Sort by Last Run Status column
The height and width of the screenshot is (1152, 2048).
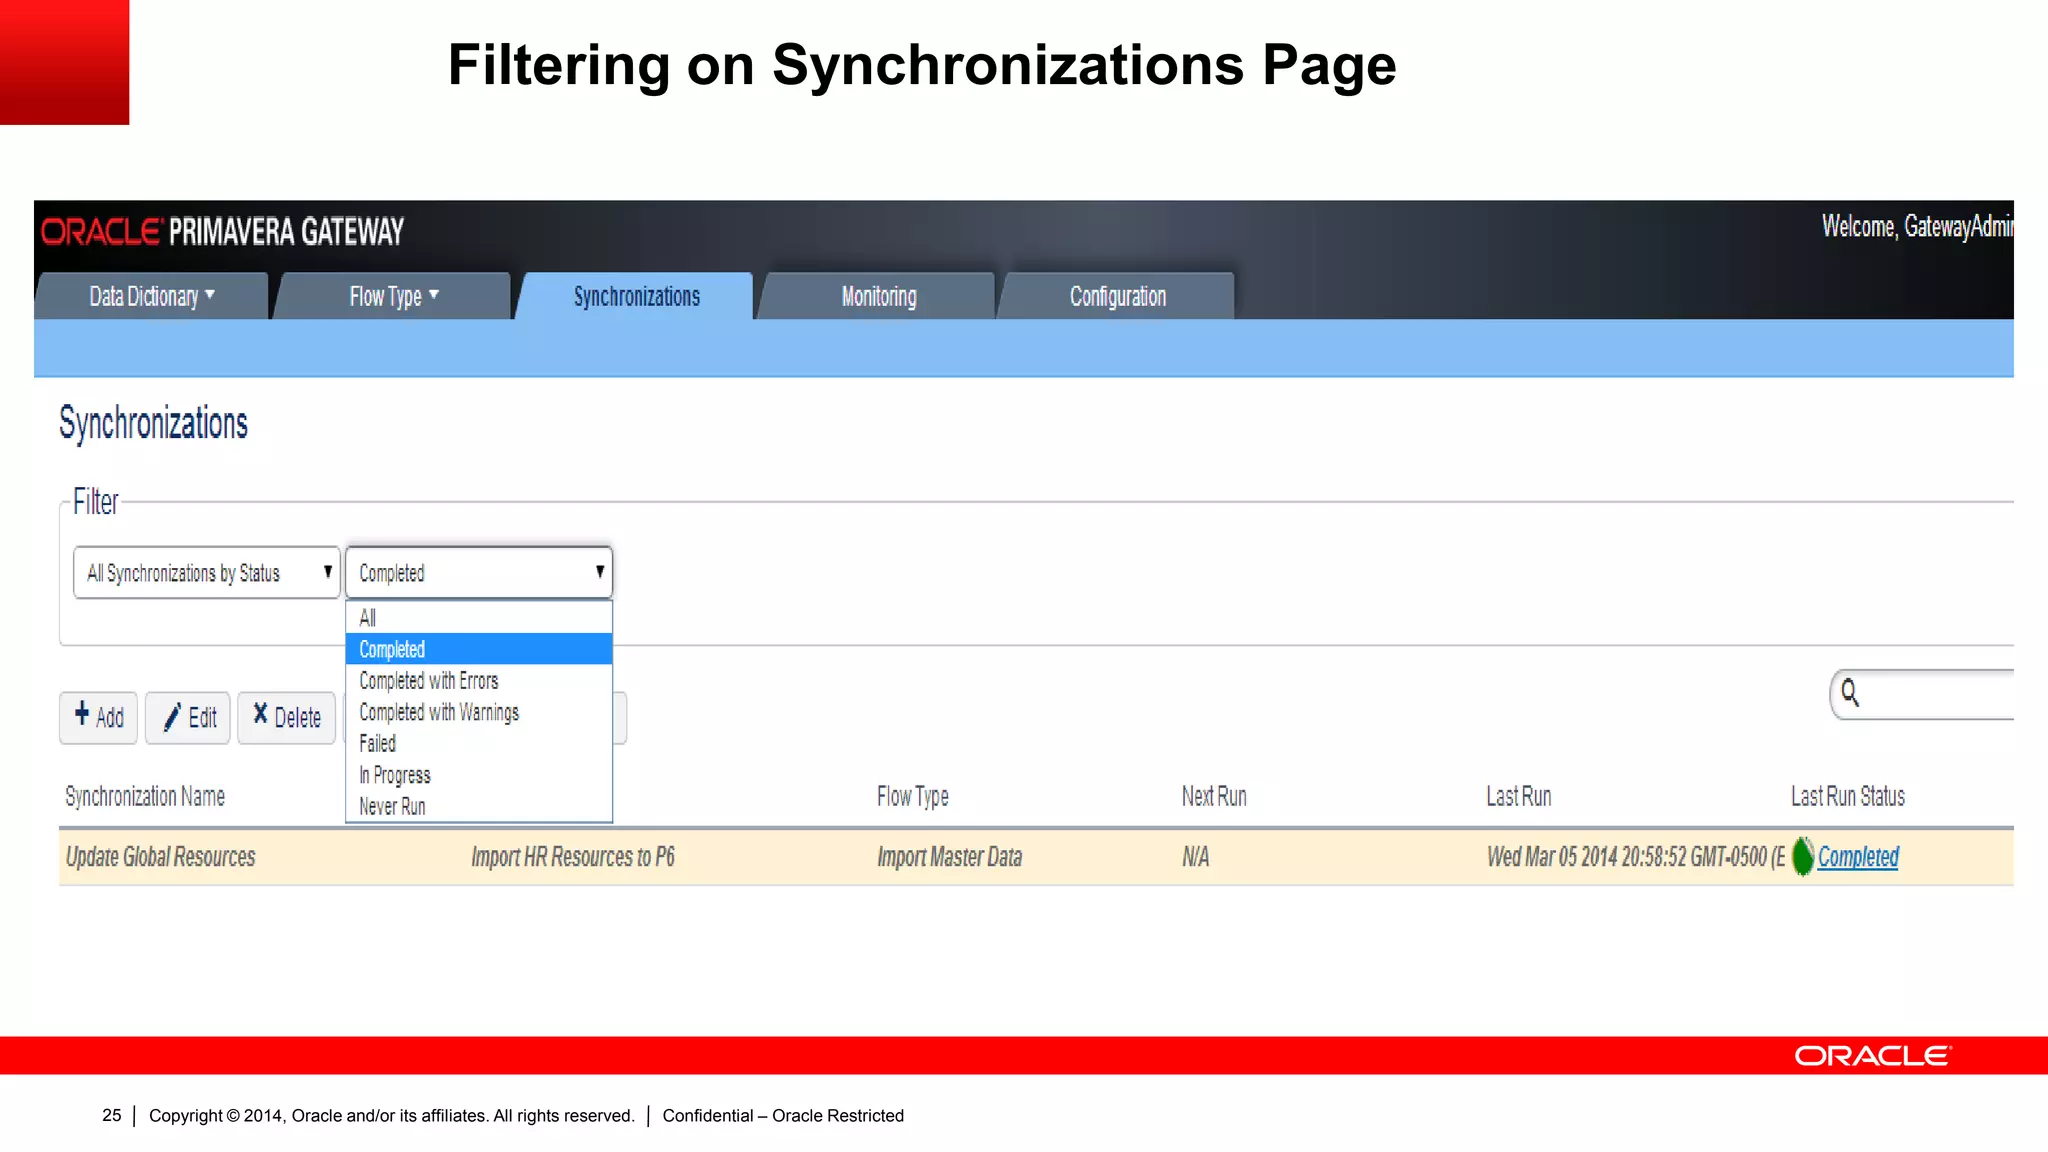[1847, 796]
